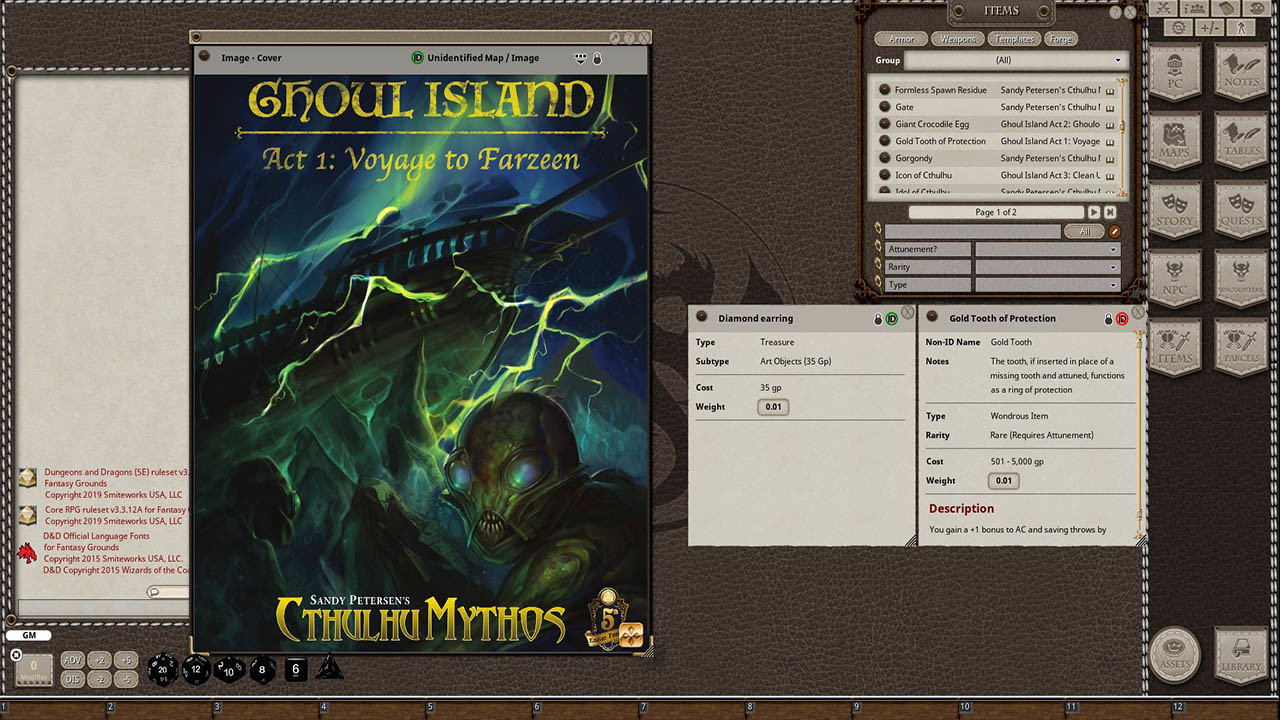The height and width of the screenshot is (720, 1280).
Task: Switch to the Templates list in Items
Action: [1014, 39]
